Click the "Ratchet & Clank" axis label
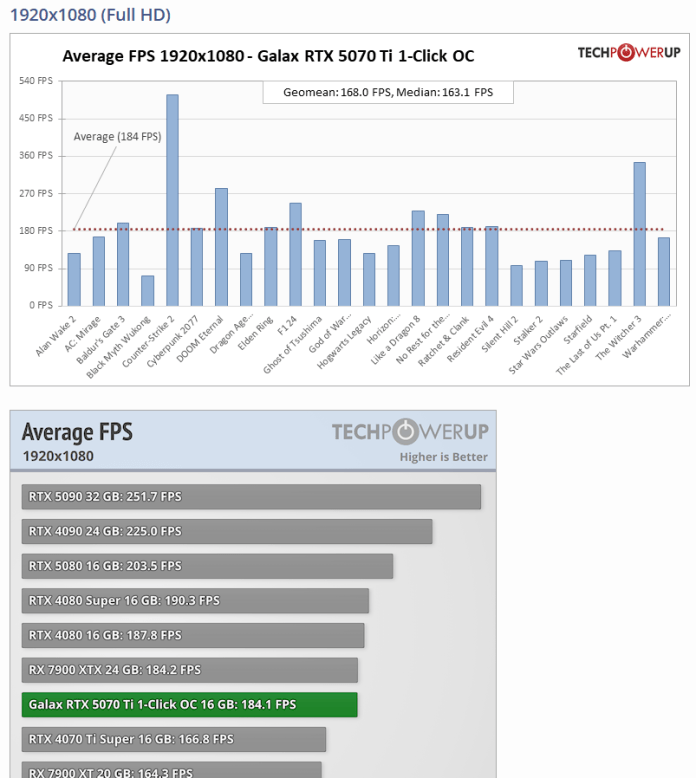The height and width of the screenshot is (778, 696). (443, 341)
